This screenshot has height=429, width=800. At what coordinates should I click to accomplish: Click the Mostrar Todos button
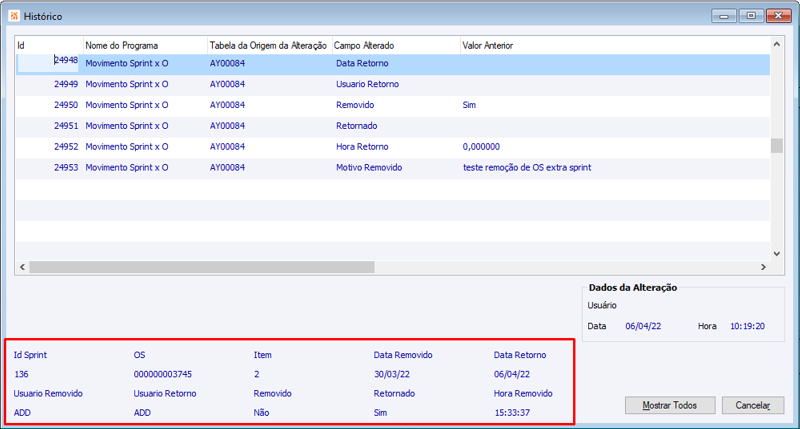pyautogui.click(x=670, y=405)
